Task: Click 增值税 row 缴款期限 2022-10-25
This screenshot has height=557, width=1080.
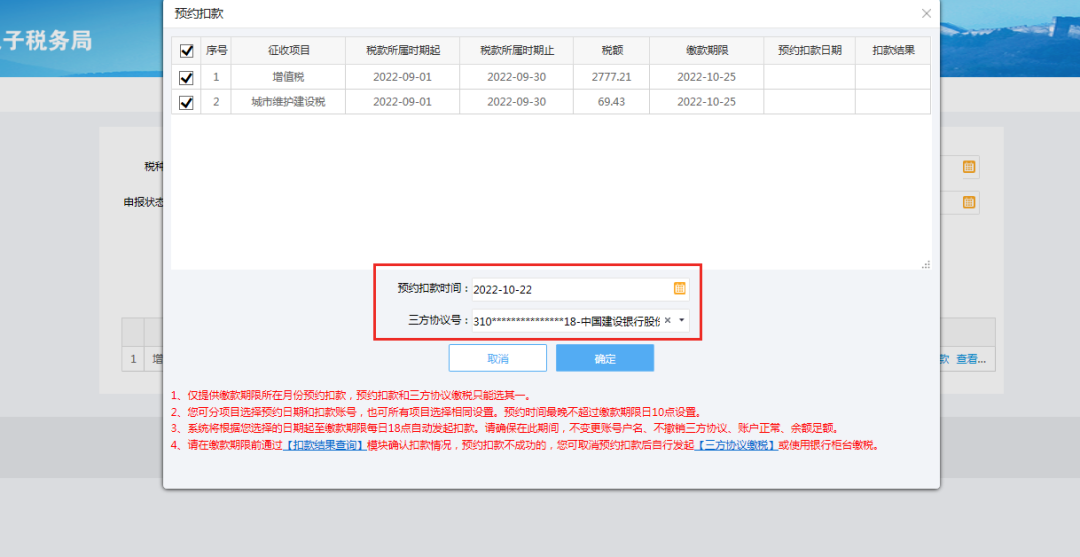Action: (x=707, y=77)
